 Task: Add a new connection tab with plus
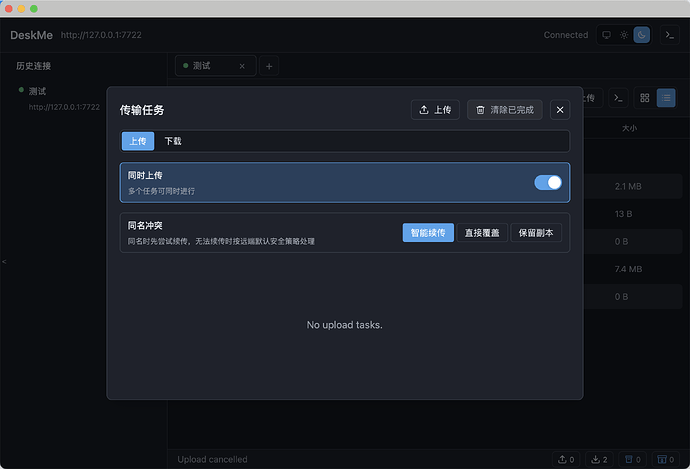269,66
